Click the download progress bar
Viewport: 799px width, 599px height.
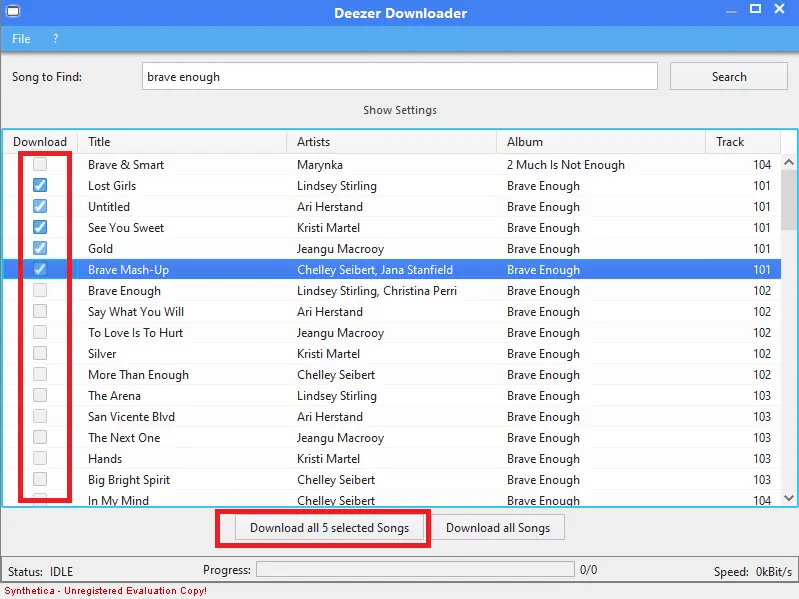[x=415, y=569]
